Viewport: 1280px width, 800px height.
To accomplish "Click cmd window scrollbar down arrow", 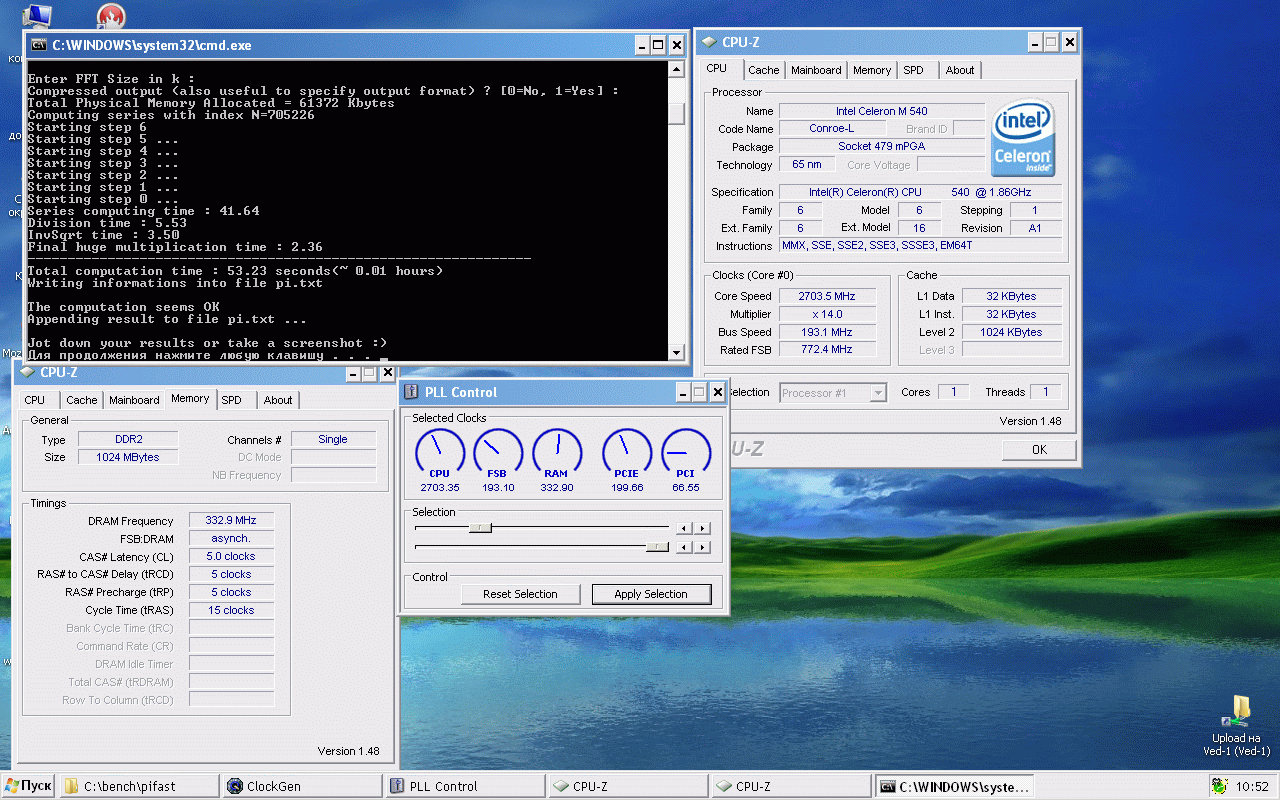I will pyautogui.click(x=677, y=352).
